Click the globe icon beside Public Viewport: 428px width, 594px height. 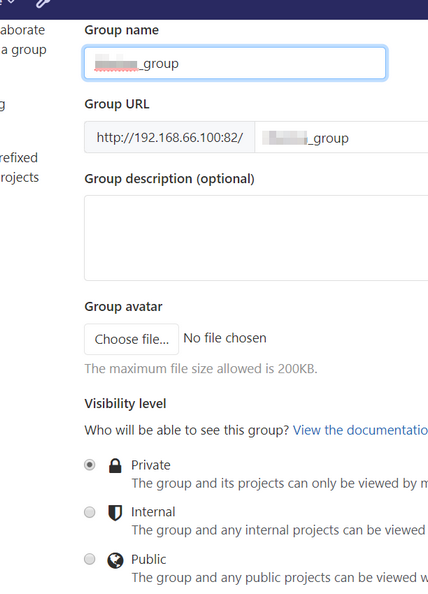[x=115, y=560]
